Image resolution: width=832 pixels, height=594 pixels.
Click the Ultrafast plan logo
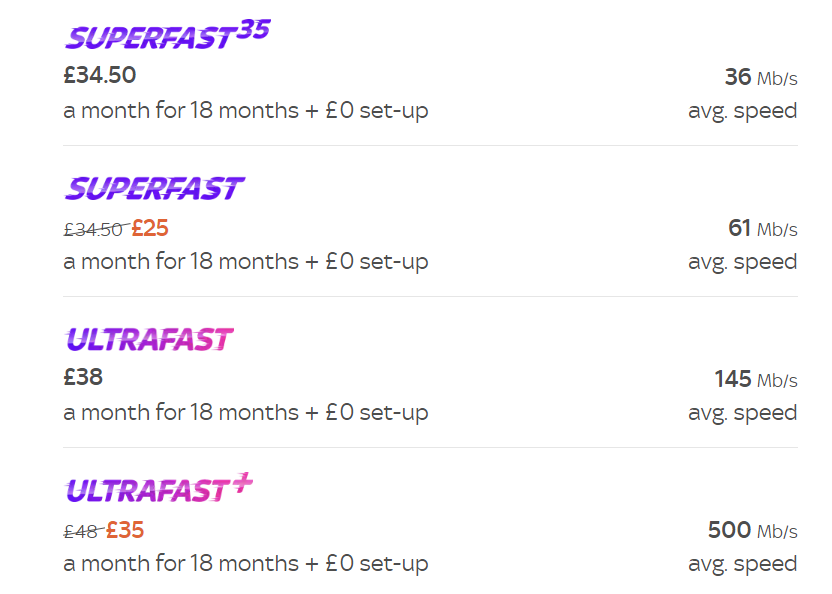149,340
